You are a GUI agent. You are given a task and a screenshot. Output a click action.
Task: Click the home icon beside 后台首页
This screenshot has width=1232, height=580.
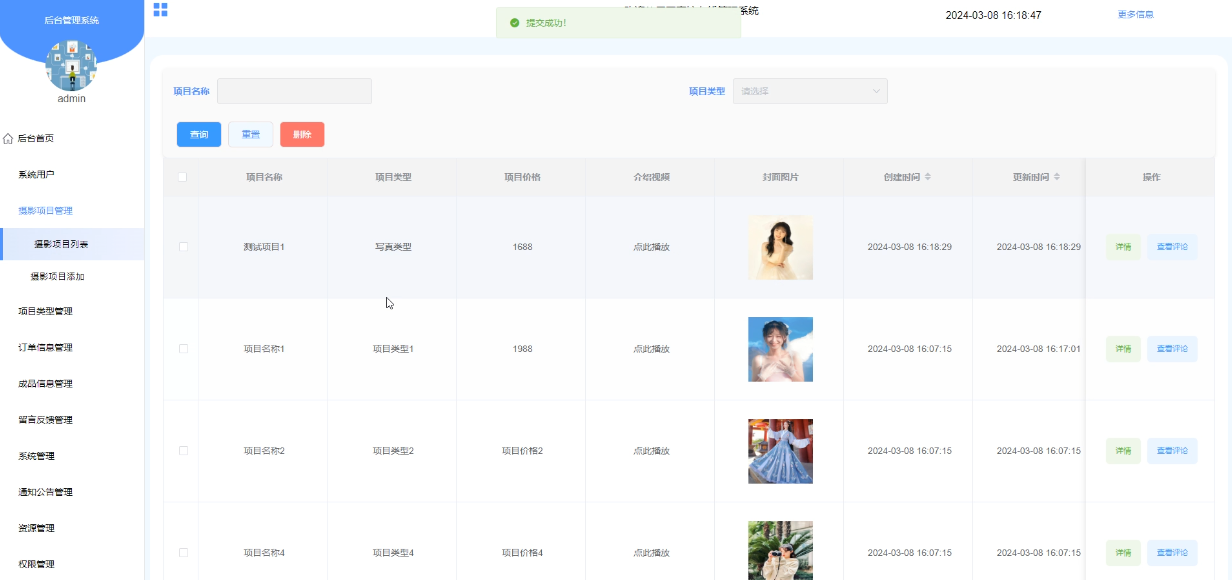[8, 138]
